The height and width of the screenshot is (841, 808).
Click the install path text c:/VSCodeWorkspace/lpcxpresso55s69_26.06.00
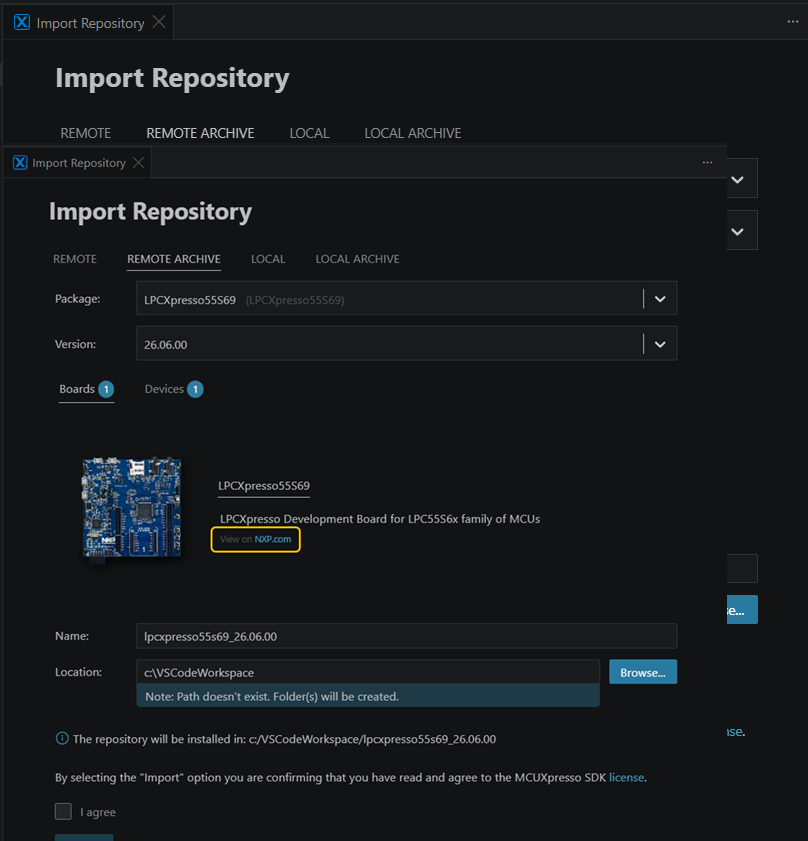click(372, 739)
